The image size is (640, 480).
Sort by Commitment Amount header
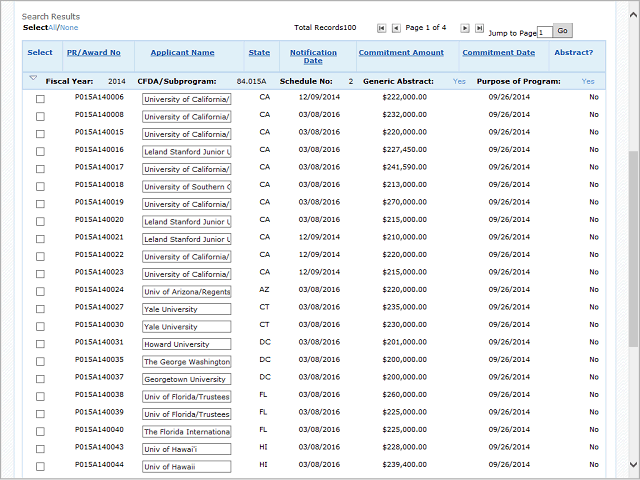point(401,53)
